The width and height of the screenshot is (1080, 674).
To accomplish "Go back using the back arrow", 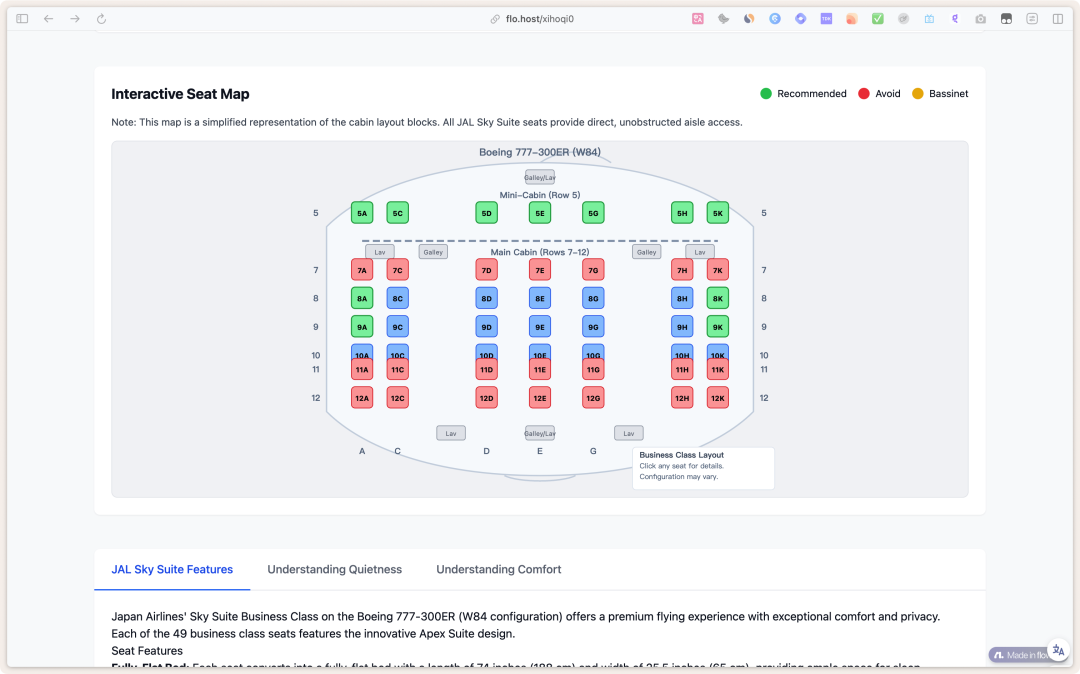I will pos(48,19).
